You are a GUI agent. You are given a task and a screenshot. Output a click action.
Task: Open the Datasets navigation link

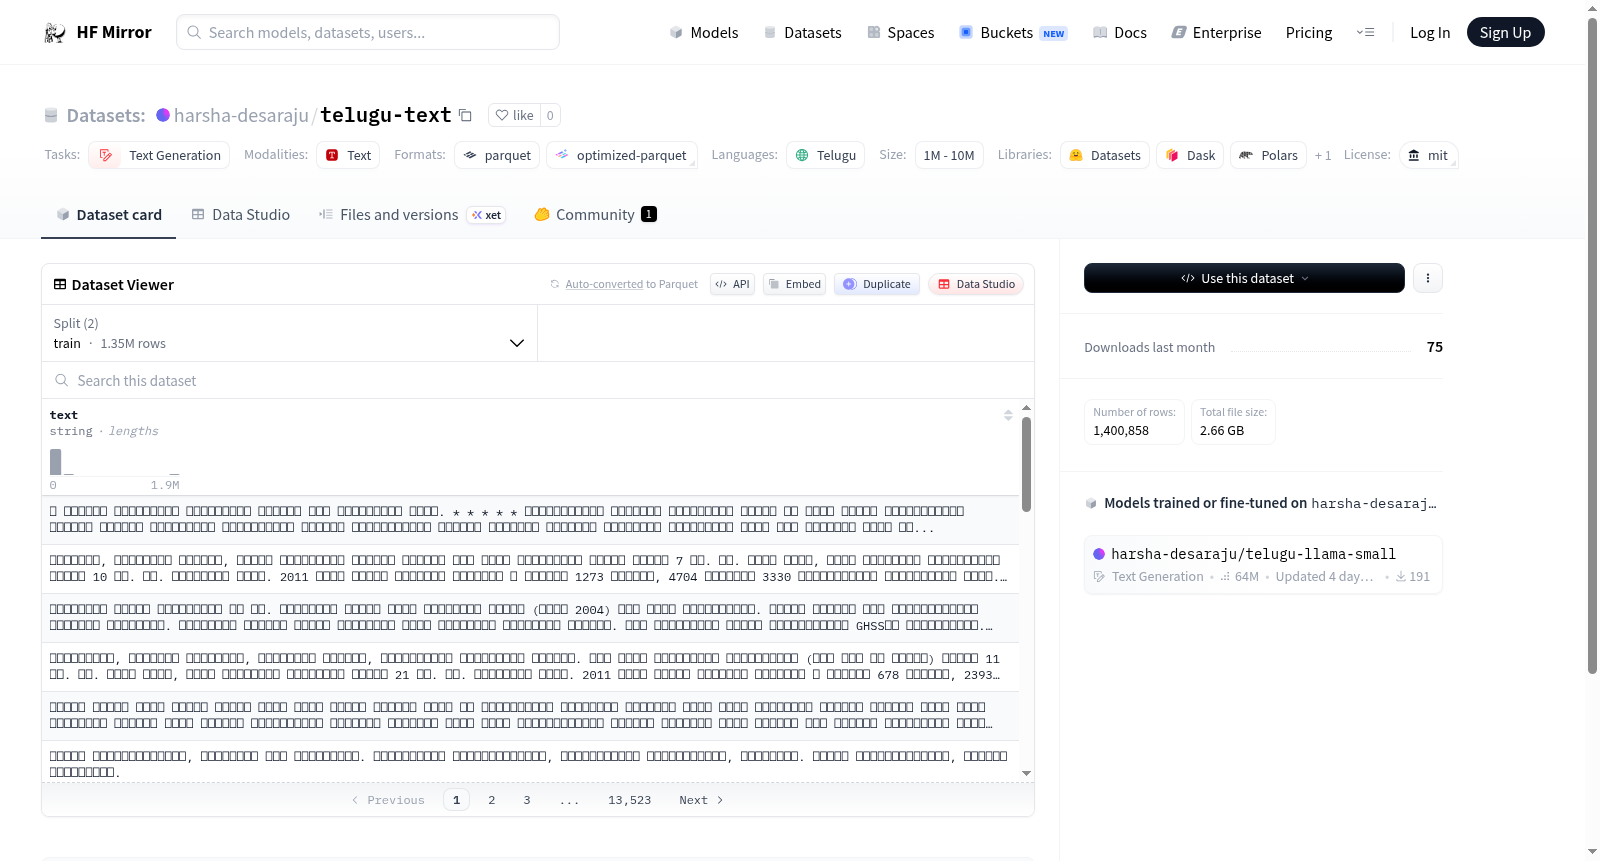[802, 32]
